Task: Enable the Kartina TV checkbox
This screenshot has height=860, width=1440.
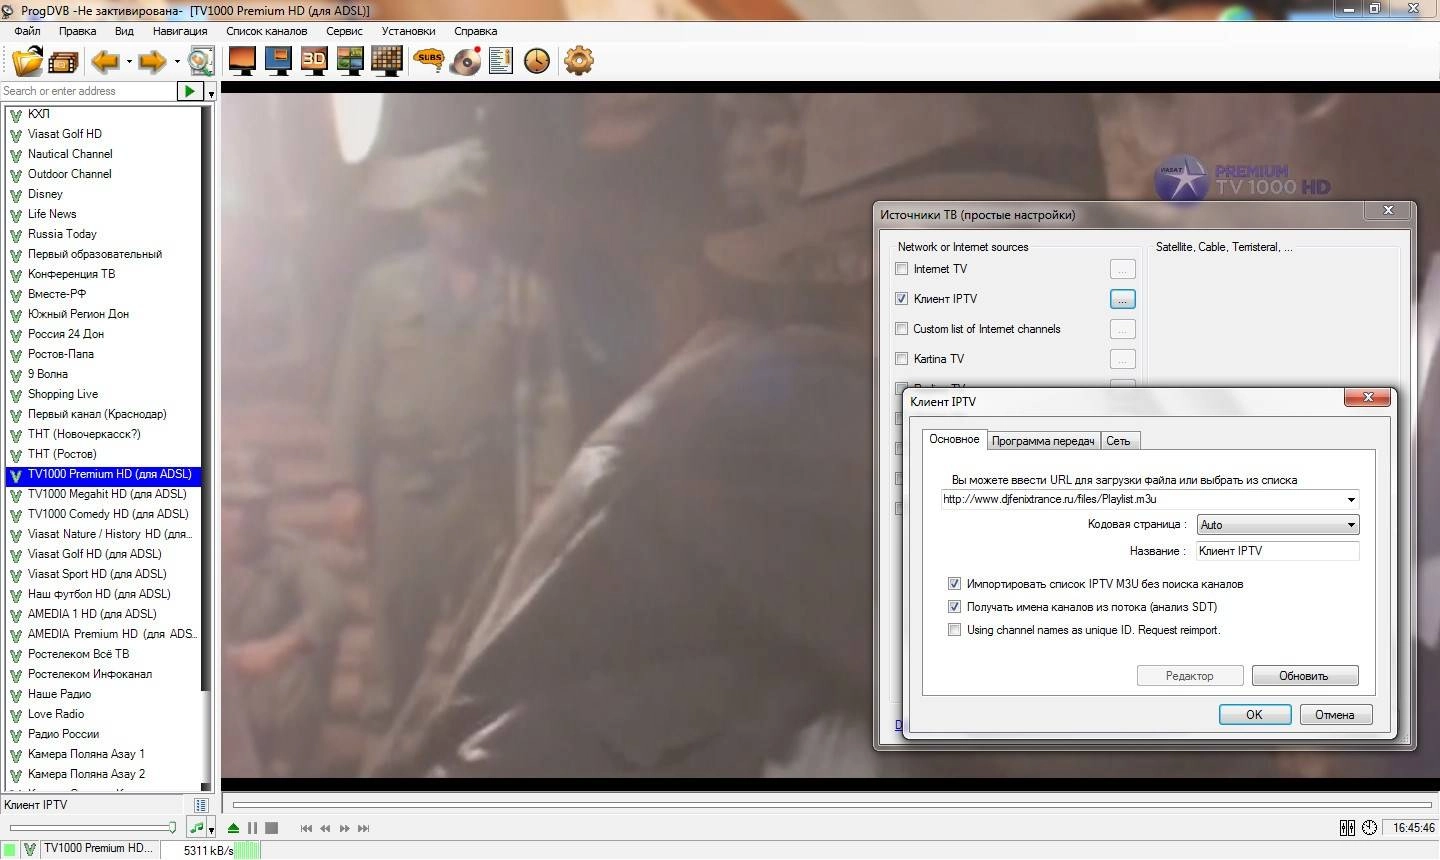Action: point(902,359)
